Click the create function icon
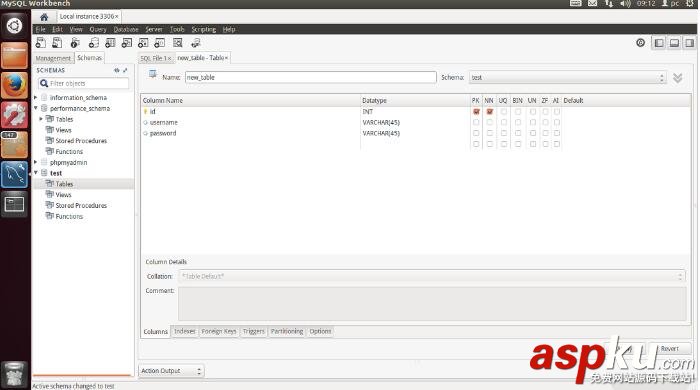The image size is (700, 390). click(x=160, y=43)
